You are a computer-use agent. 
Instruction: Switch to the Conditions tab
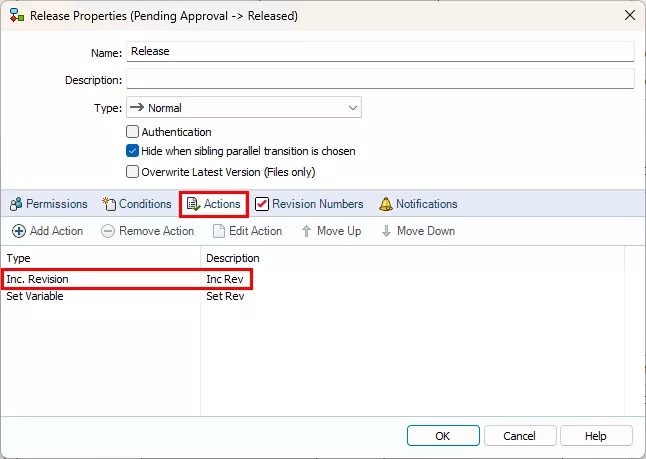coord(137,204)
